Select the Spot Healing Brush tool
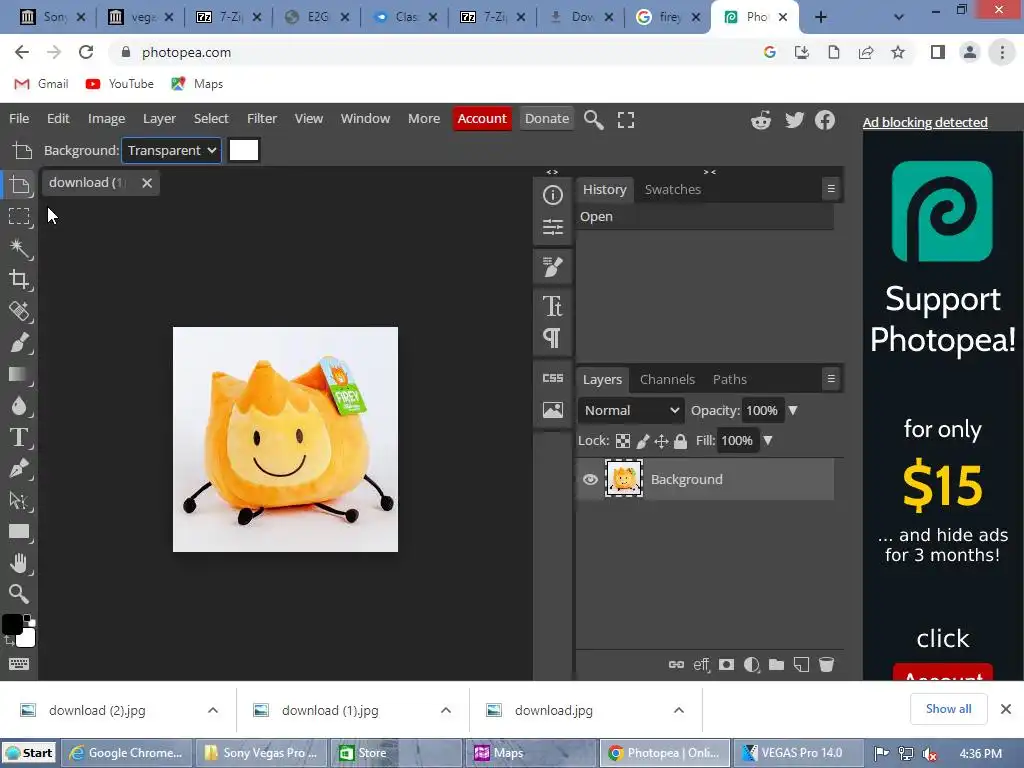1024x768 pixels. click(x=19, y=311)
